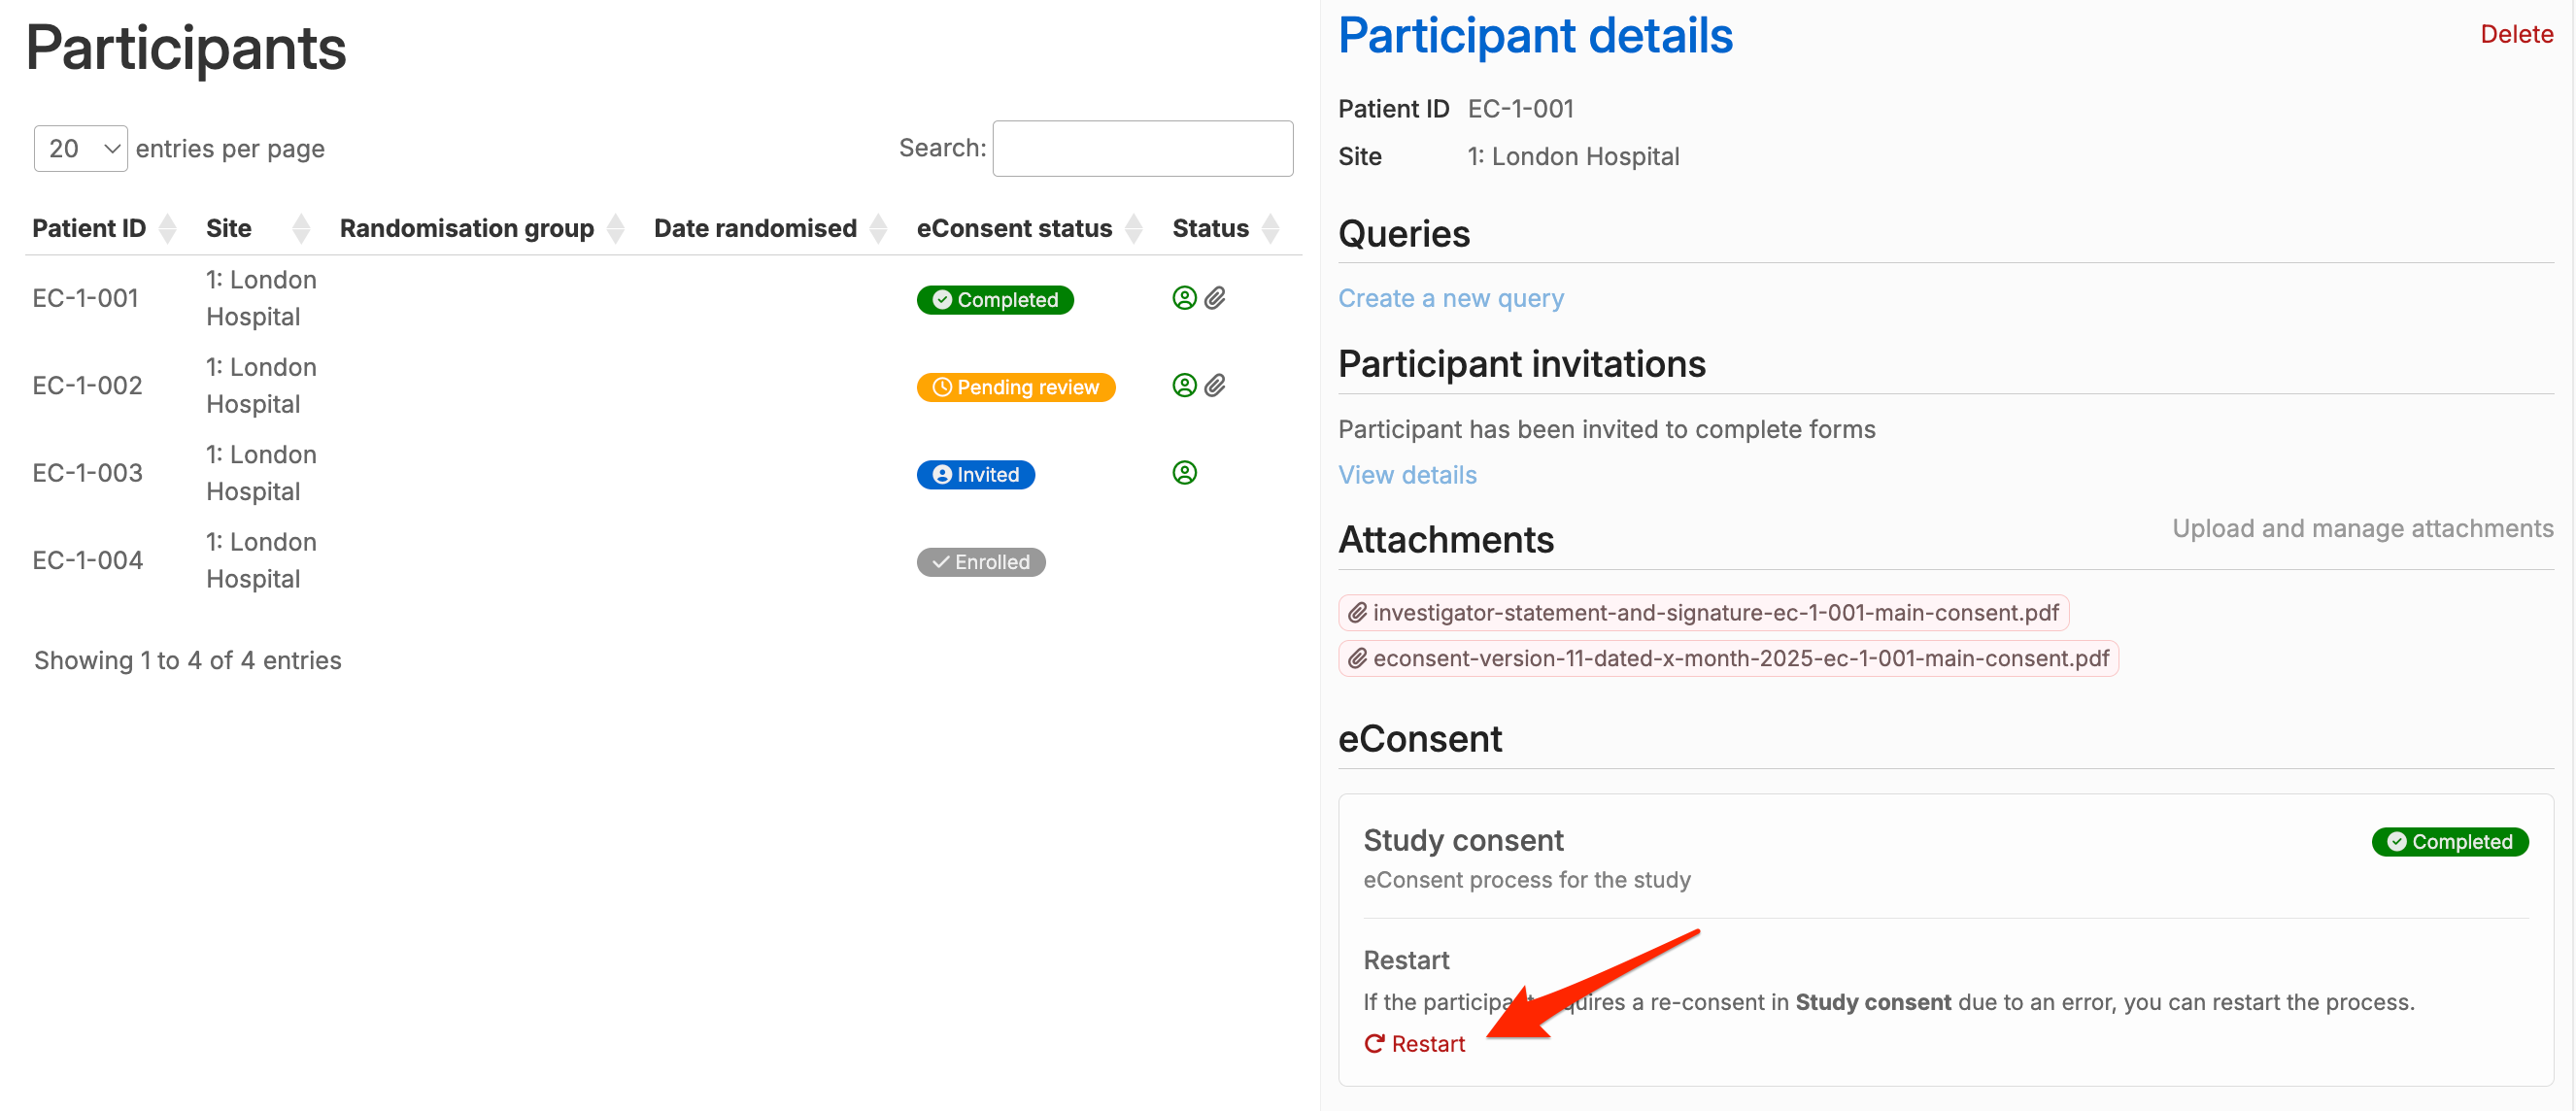
Task: Delete the participant
Action: coord(2516,34)
